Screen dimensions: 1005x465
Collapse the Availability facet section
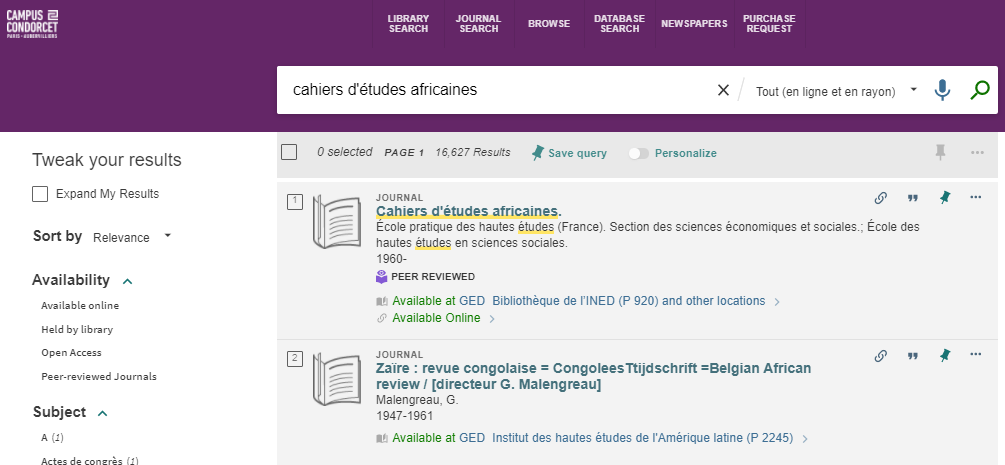[x=127, y=281]
